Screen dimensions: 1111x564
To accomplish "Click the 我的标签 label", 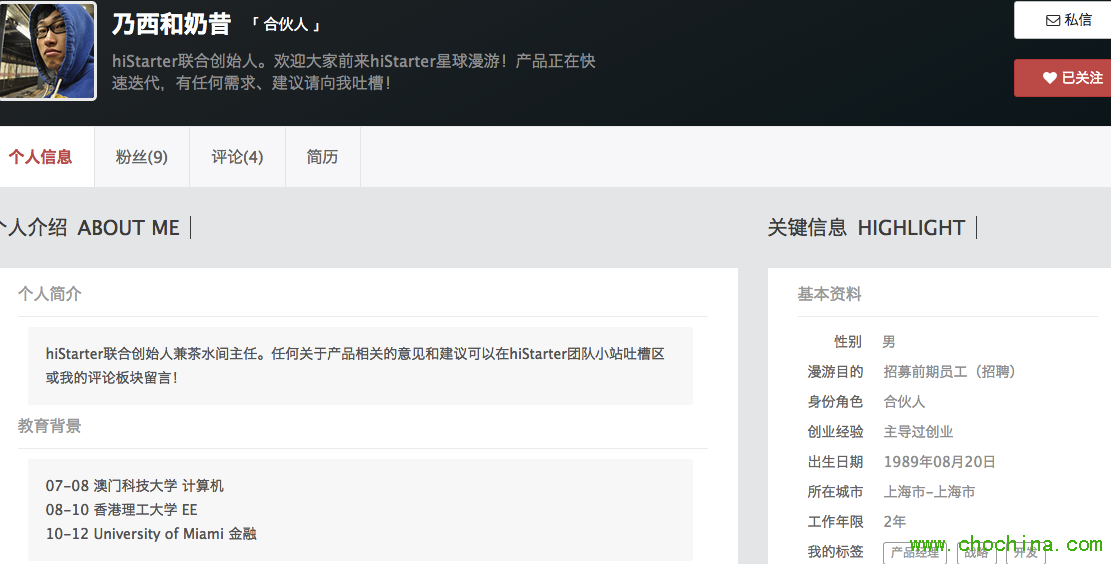I will (x=835, y=551).
